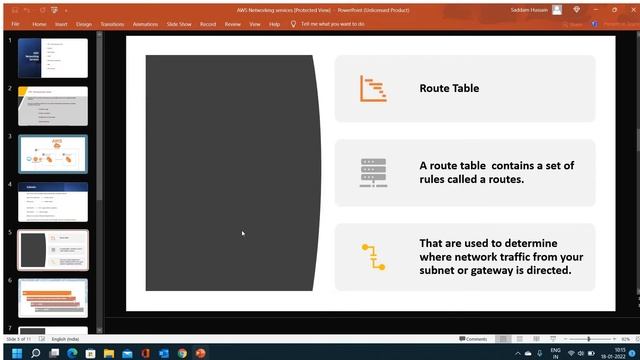Click 'English (India)' language in status bar

click(x=65, y=339)
